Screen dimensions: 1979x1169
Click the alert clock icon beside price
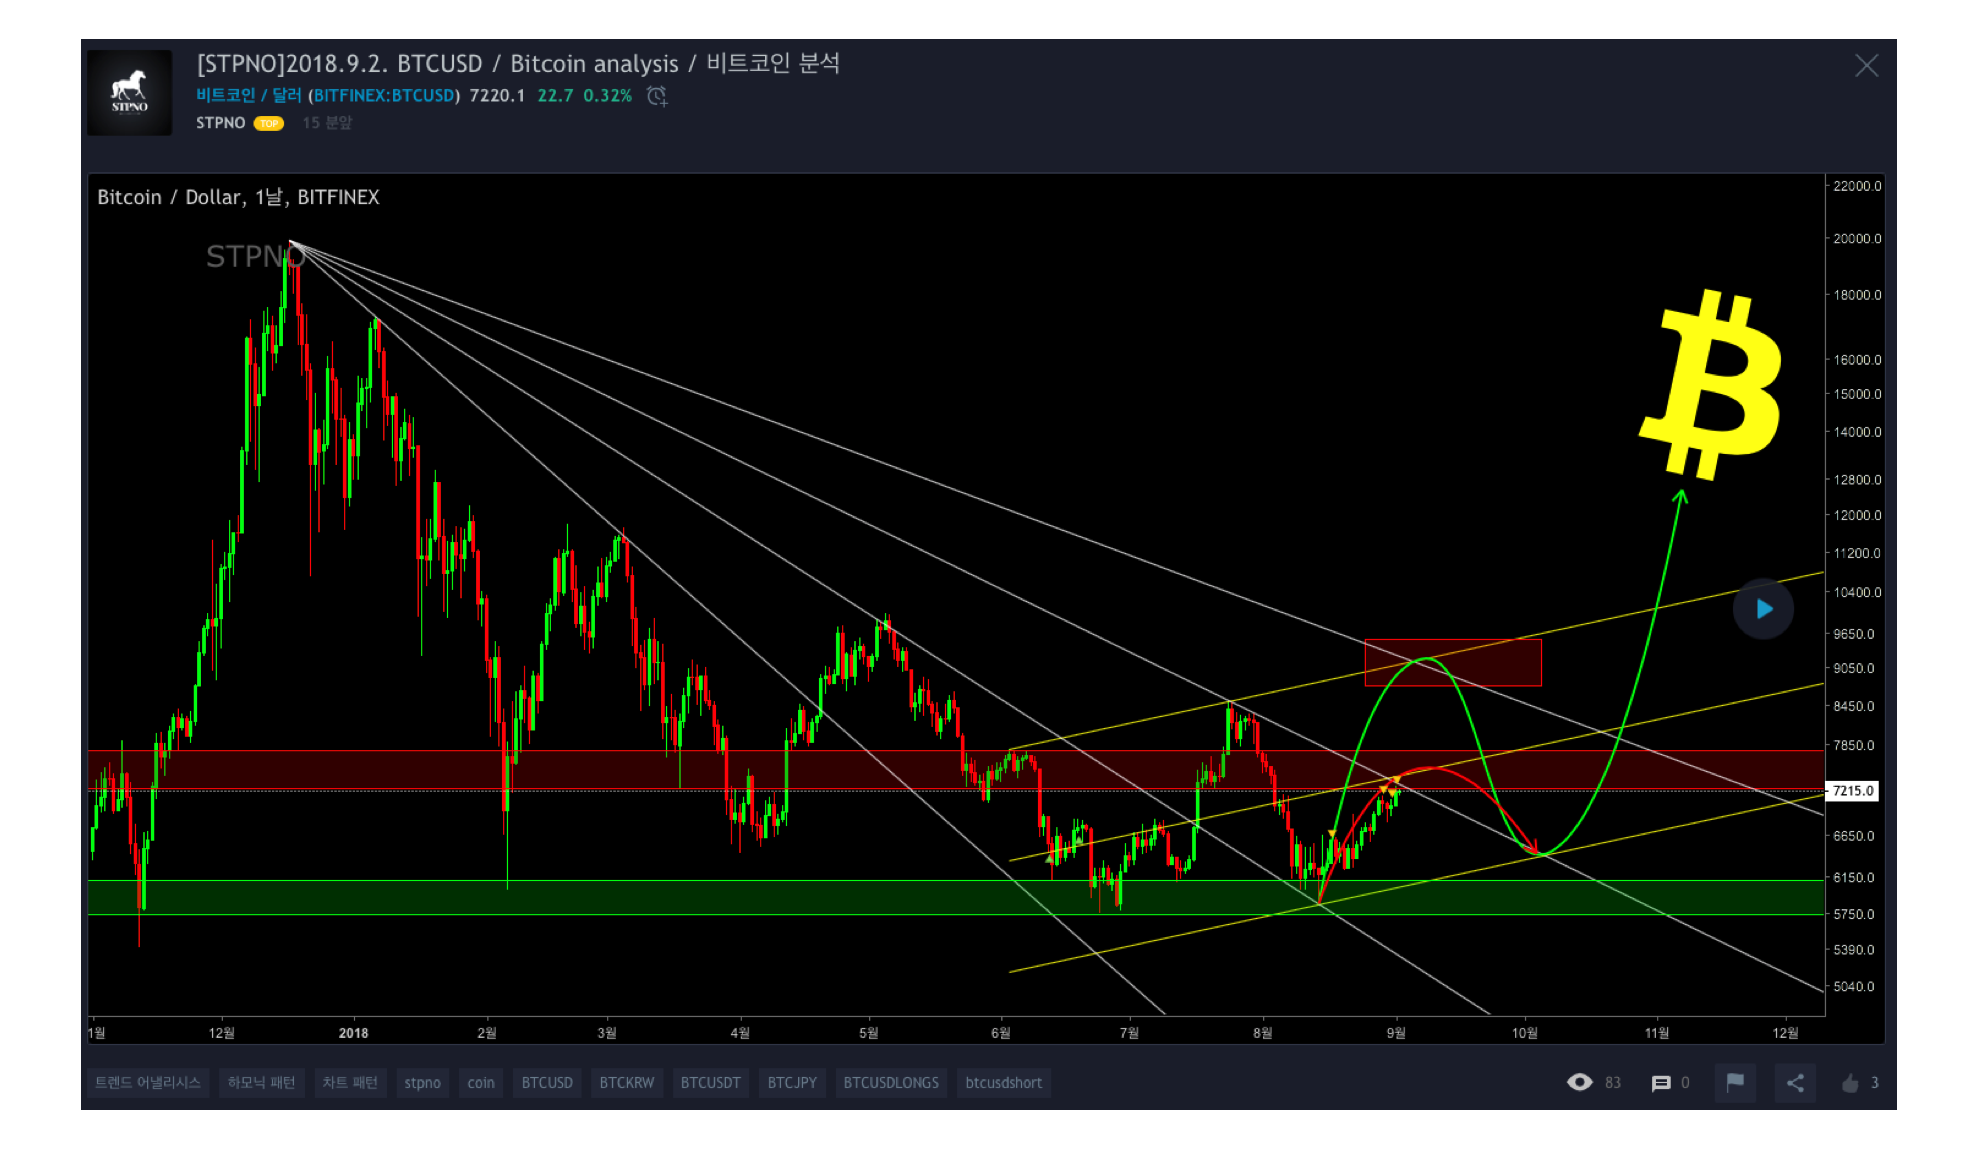click(x=657, y=96)
